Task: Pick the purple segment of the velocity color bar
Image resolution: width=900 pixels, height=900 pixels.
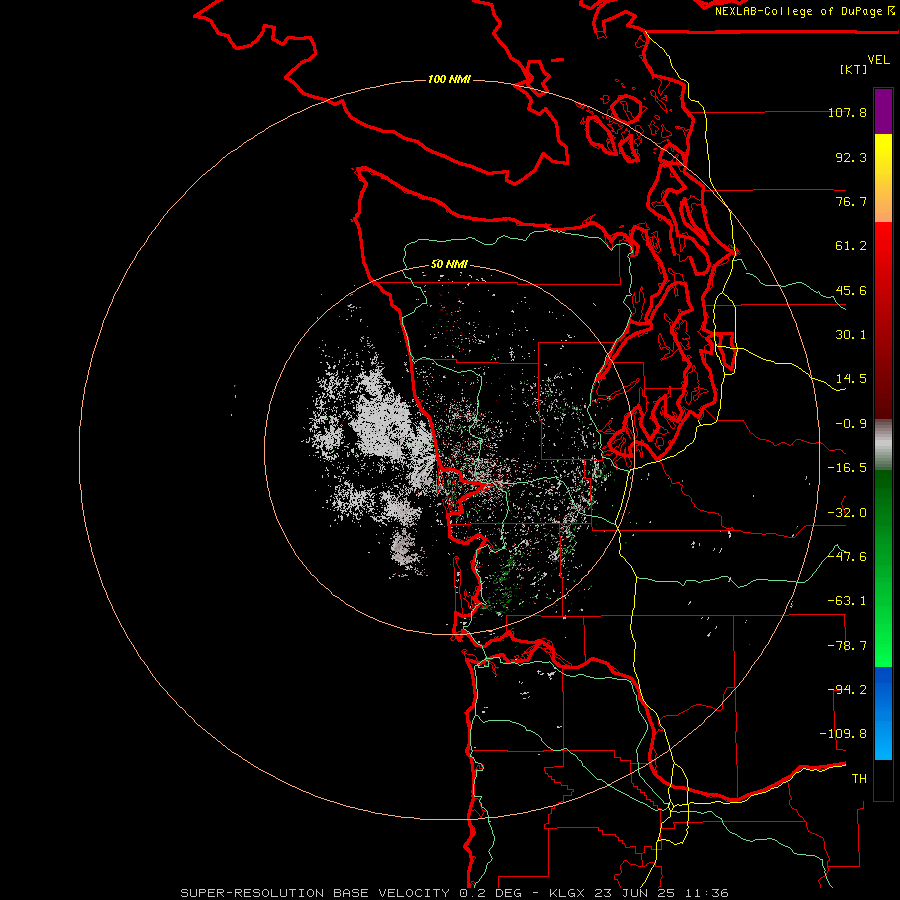Action: point(883,111)
